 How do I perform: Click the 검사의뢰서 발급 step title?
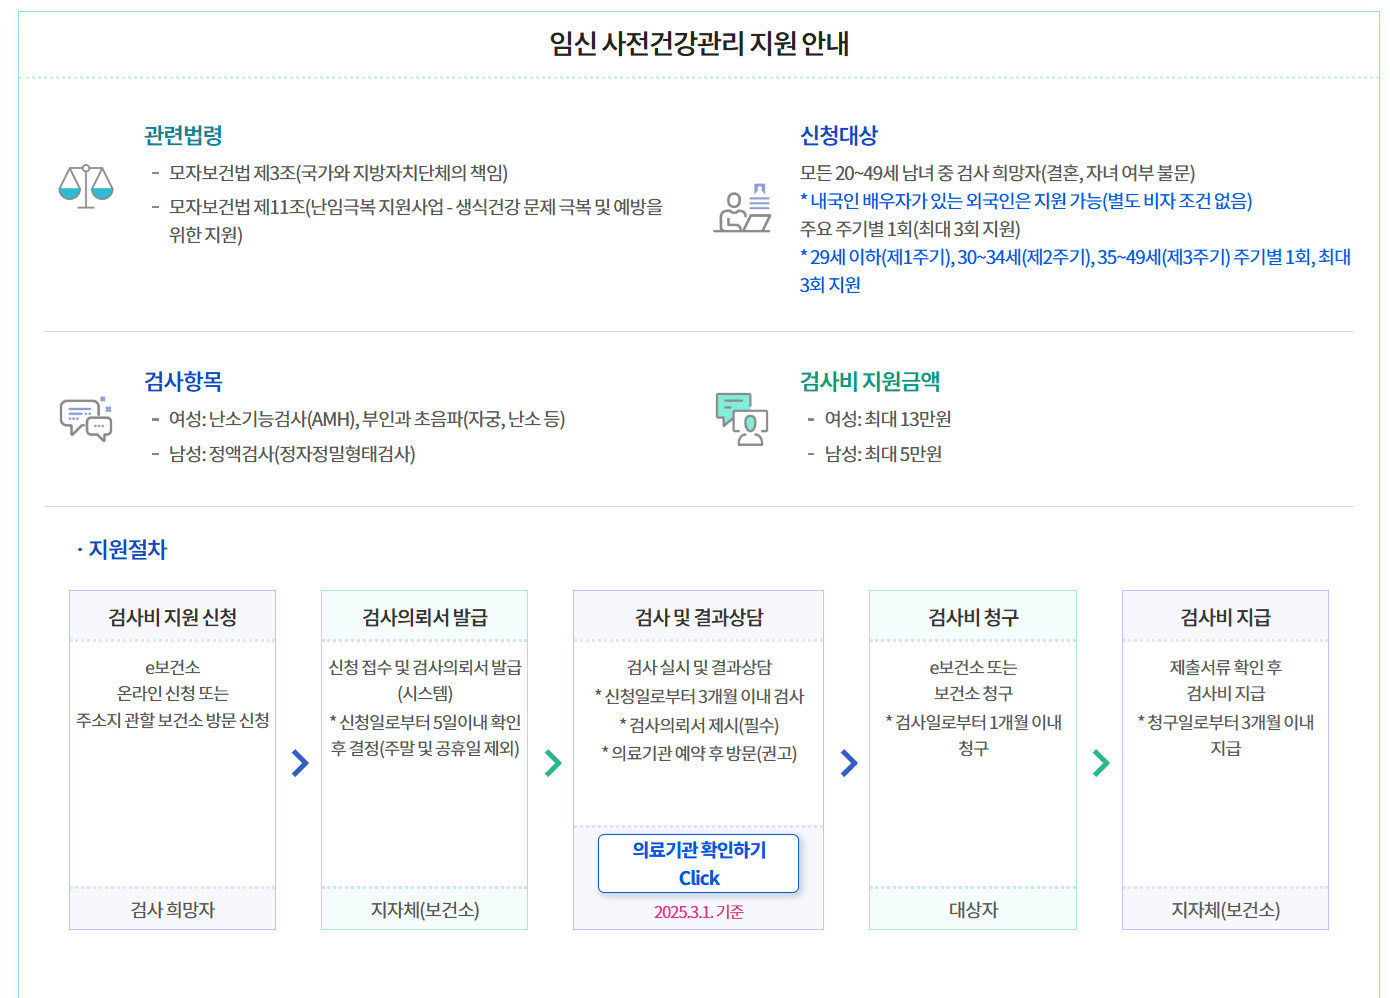coord(425,617)
